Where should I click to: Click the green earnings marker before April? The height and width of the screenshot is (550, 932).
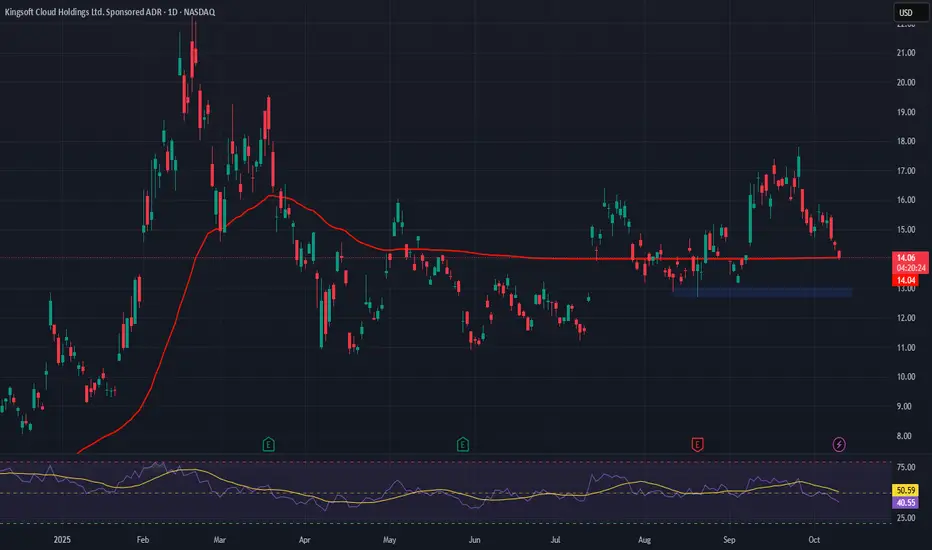coord(269,444)
